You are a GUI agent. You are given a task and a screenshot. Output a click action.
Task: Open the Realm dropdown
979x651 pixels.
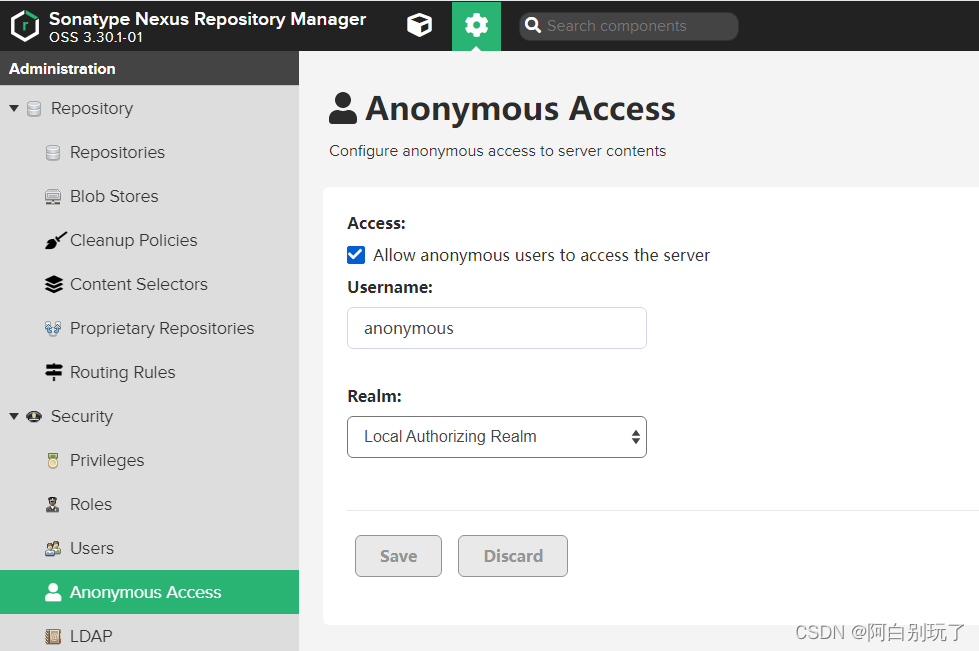[x=496, y=437]
